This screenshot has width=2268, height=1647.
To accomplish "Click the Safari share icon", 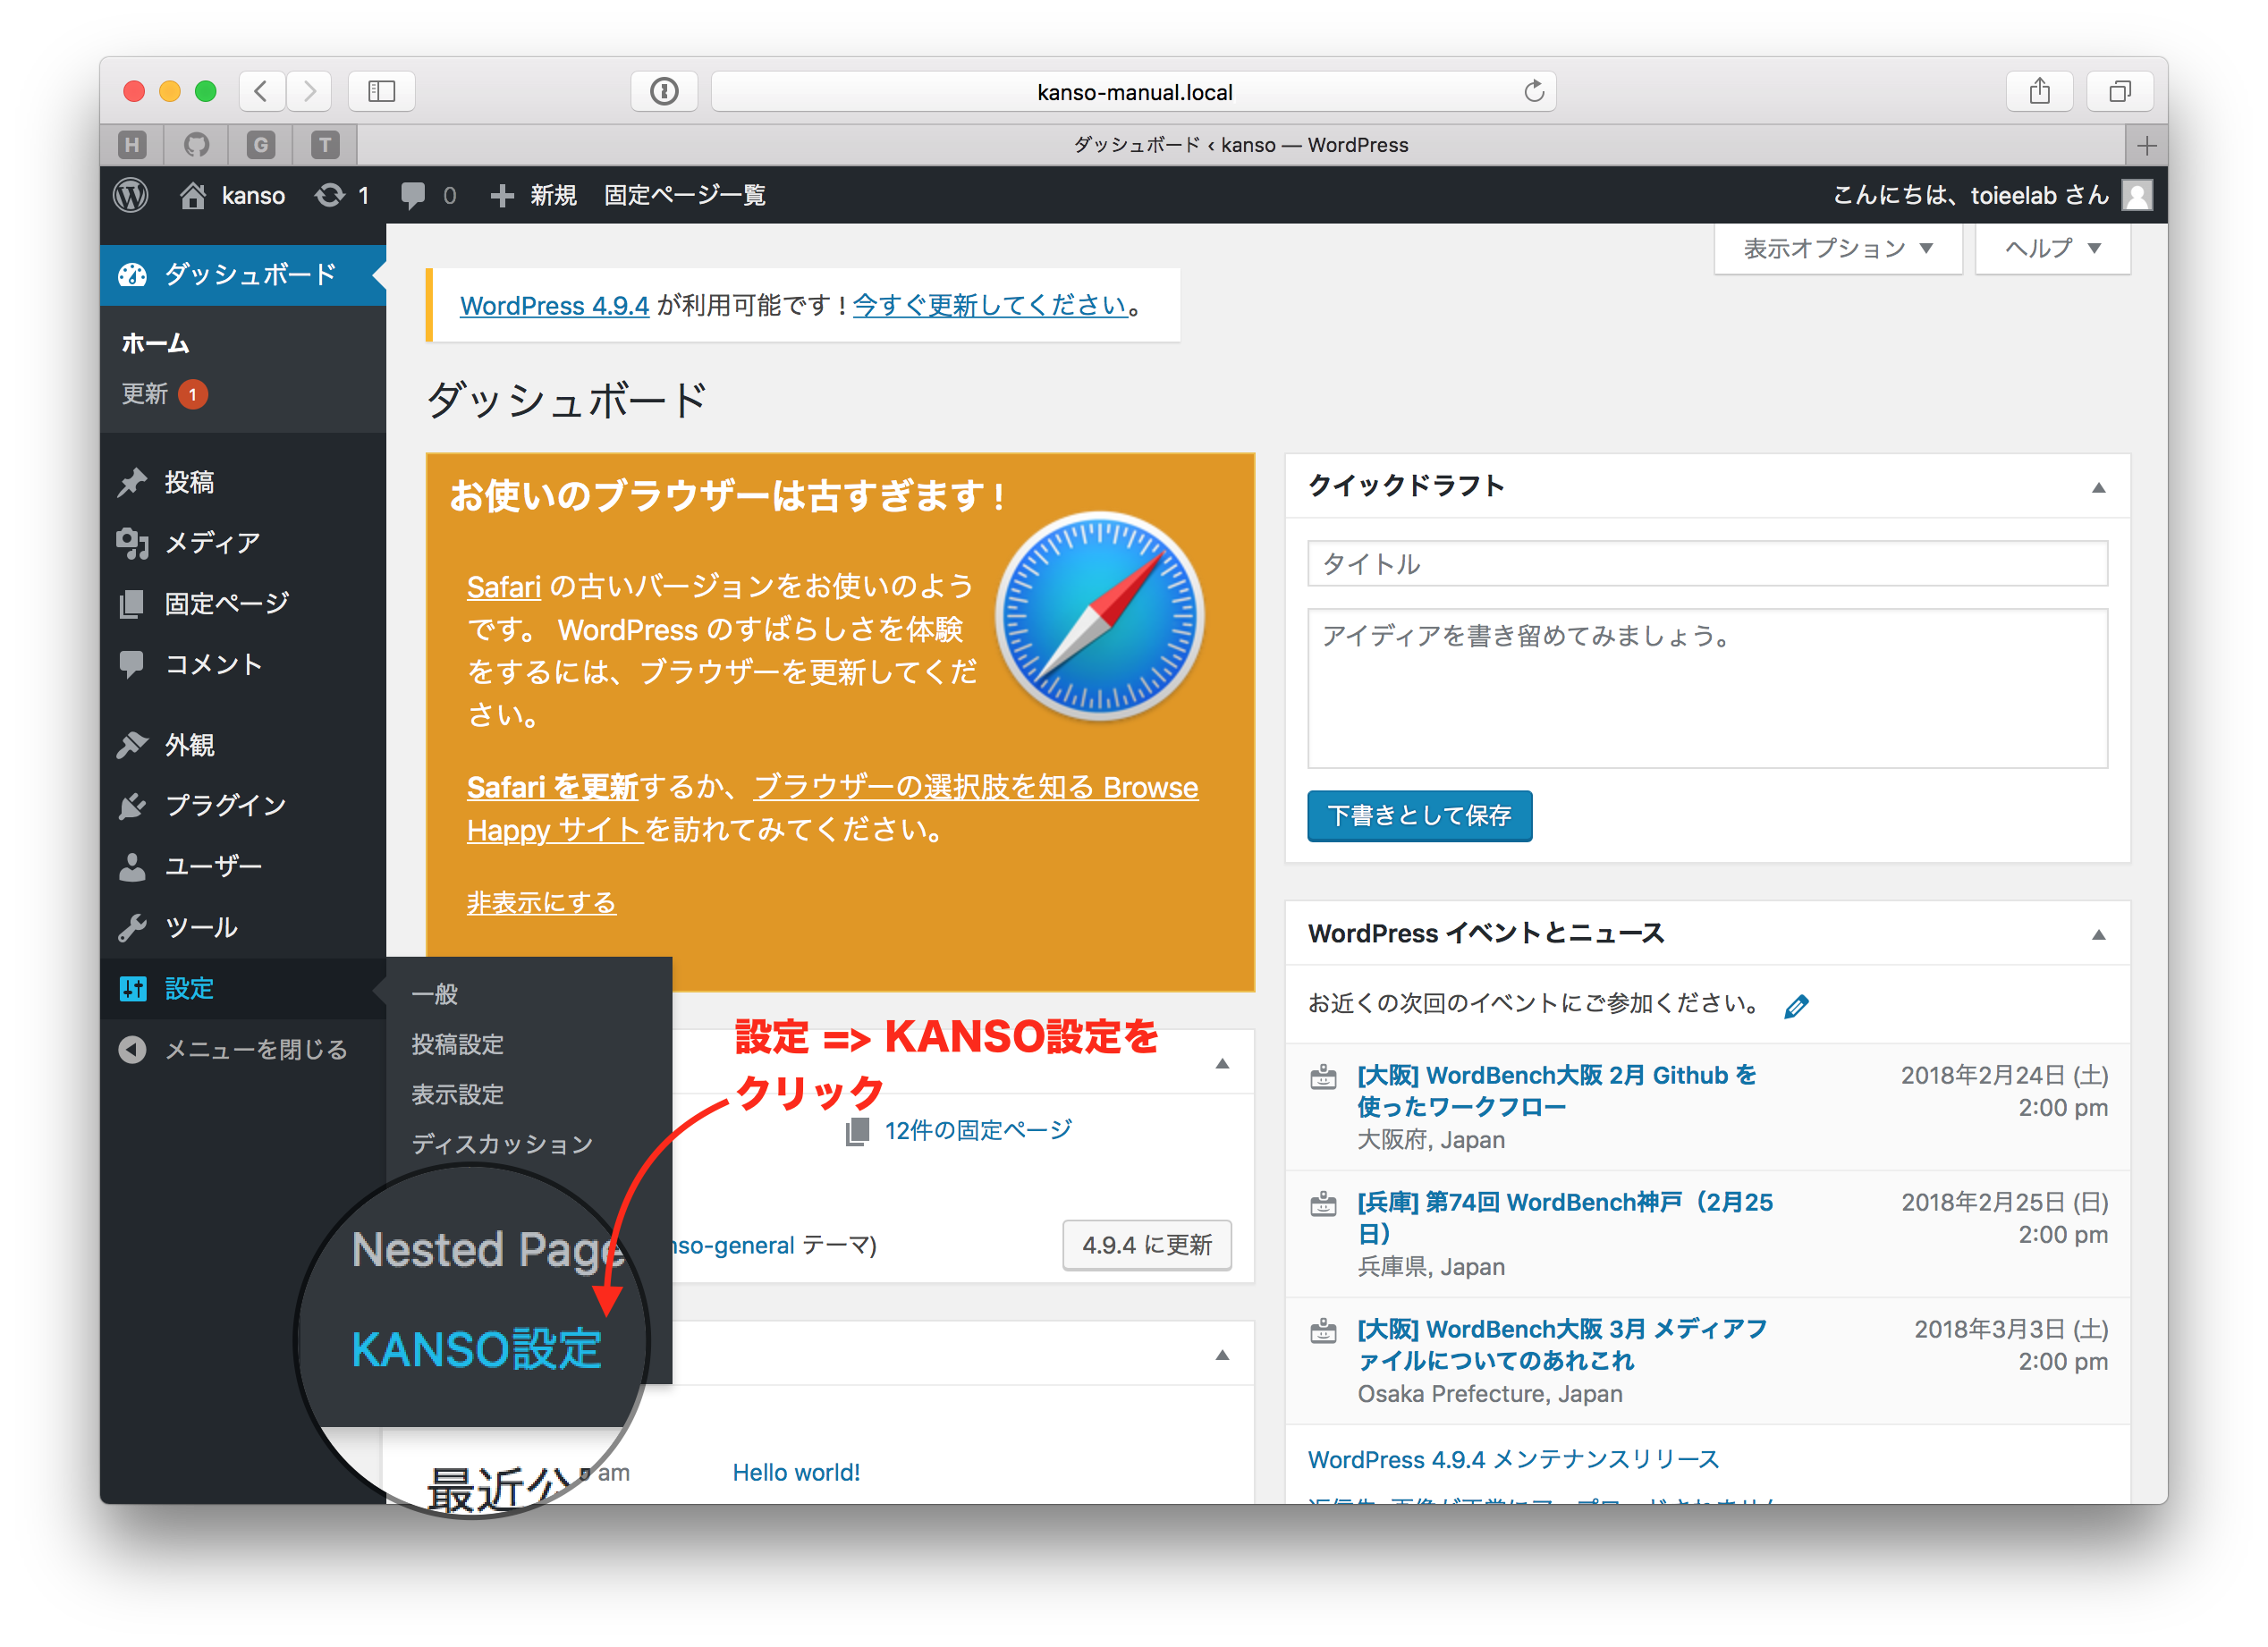I will point(2039,92).
